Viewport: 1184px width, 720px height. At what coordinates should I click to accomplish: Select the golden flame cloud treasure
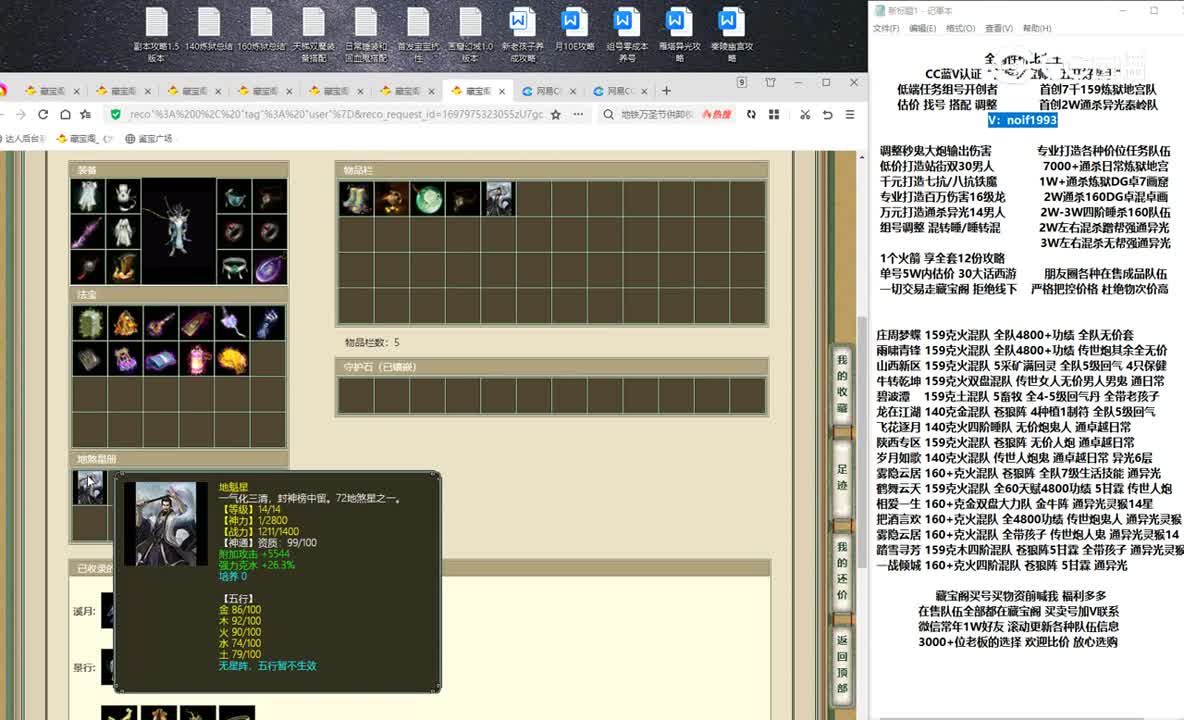[x=232, y=359]
